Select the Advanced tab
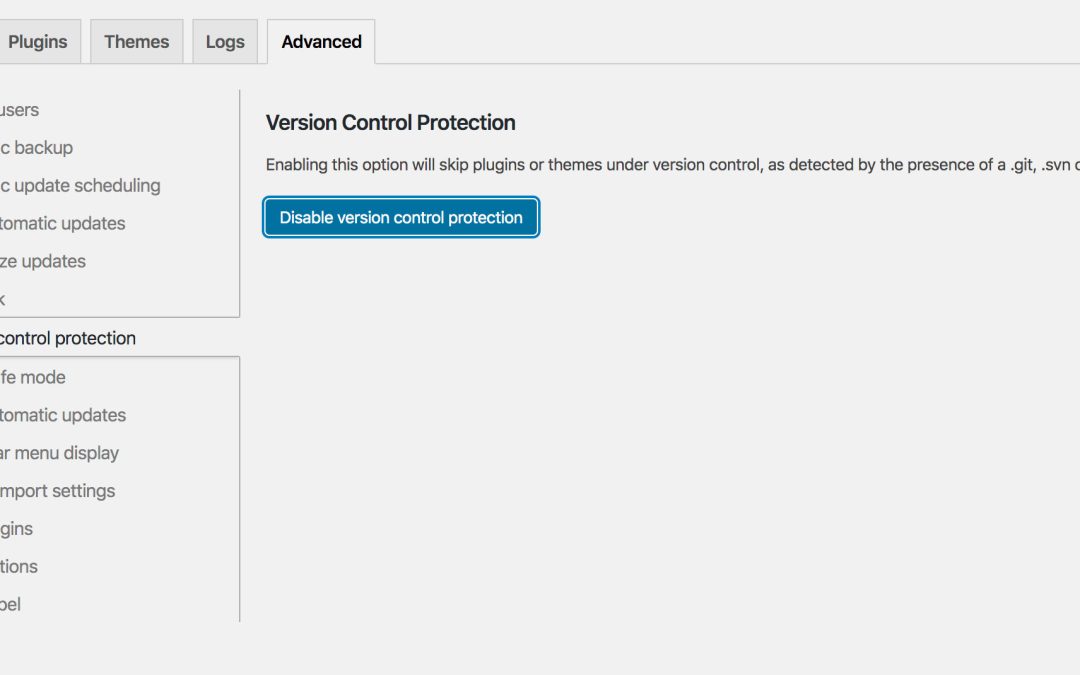The image size is (1080, 675). pyautogui.click(x=321, y=41)
